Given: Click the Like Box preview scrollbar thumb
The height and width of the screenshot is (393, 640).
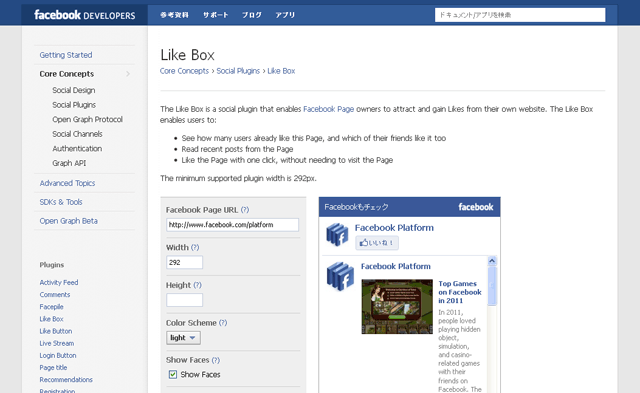Looking at the screenshot, I should [492, 286].
